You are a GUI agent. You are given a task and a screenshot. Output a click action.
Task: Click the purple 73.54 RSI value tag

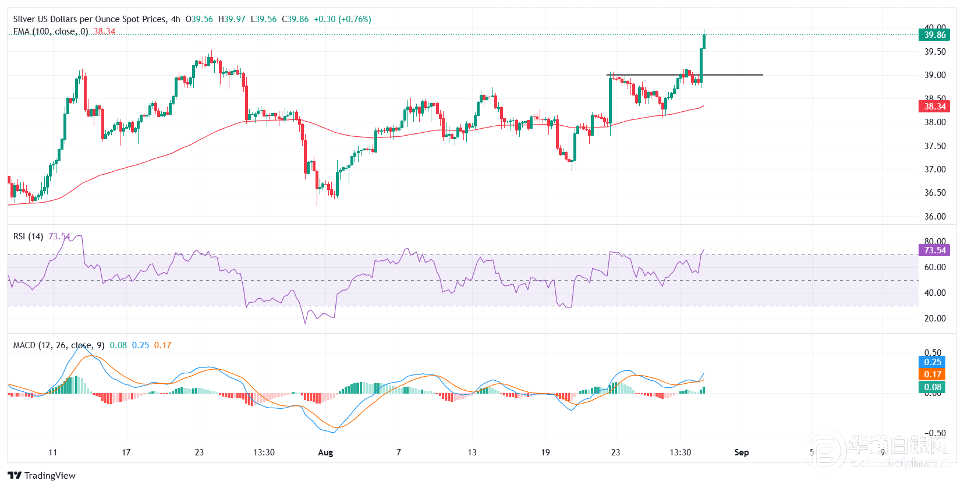[x=933, y=250]
